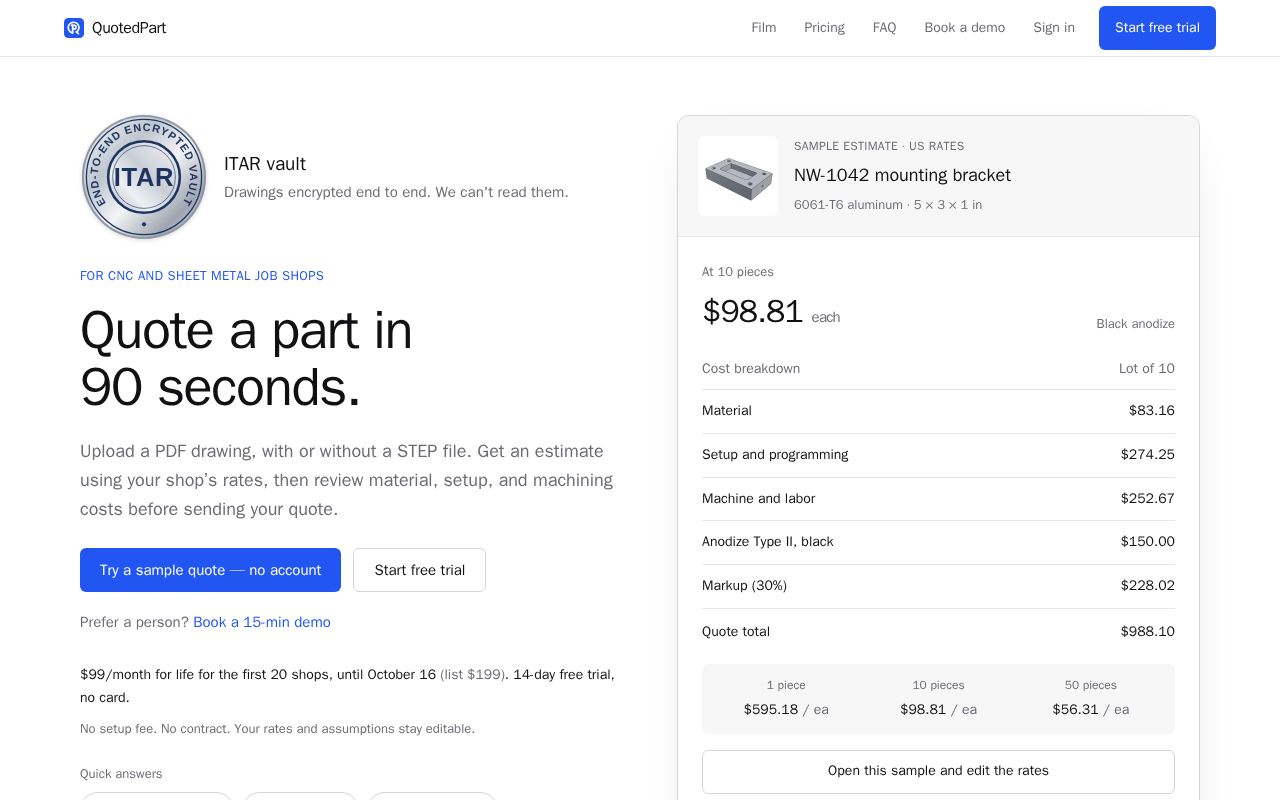The width and height of the screenshot is (1280, 800).
Task: Click NW-1042 mounting bracket title
Action: 902,175
